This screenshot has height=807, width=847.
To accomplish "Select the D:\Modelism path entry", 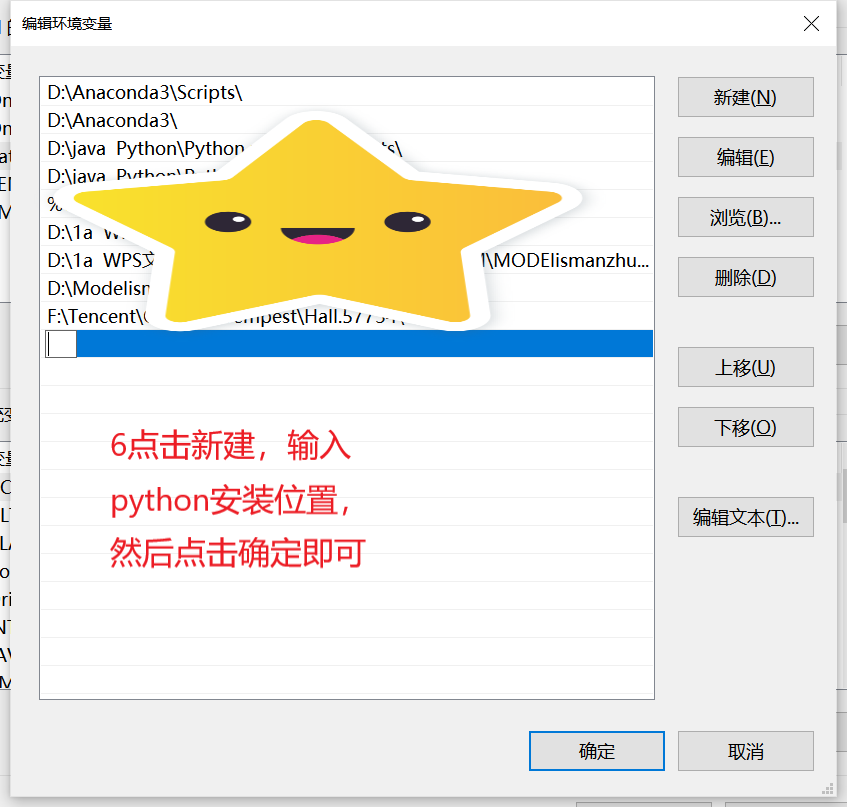I will tap(347, 288).
